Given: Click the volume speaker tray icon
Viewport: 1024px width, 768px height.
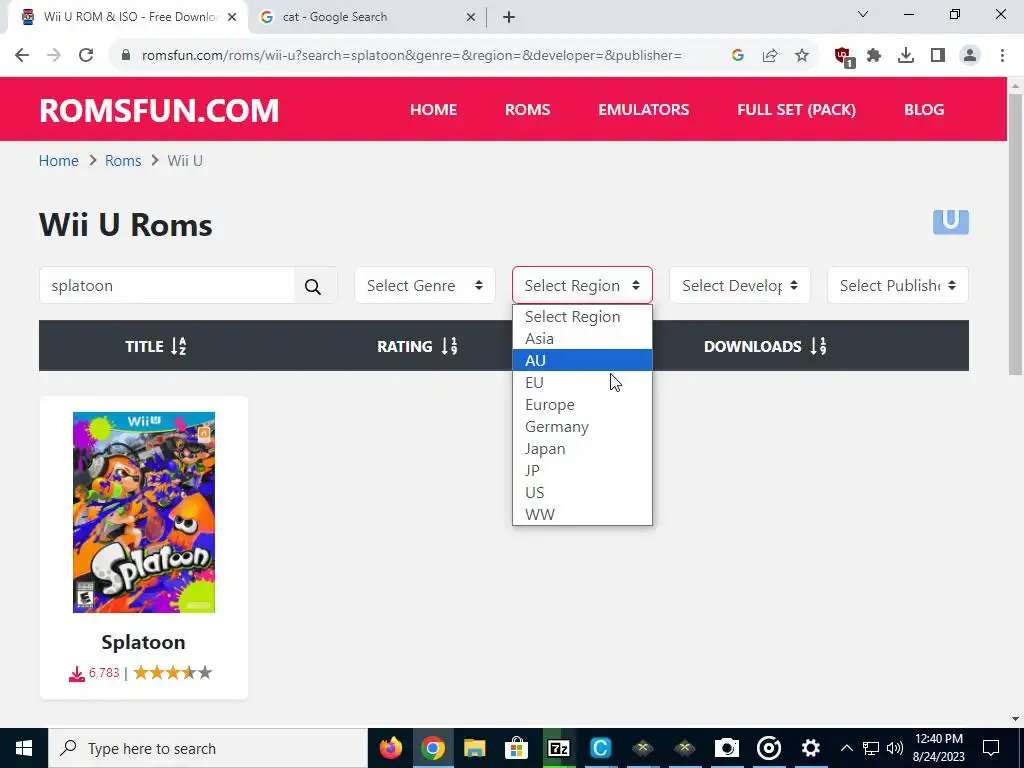Looking at the screenshot, I should pyautogui.click(x=895, y=748).
